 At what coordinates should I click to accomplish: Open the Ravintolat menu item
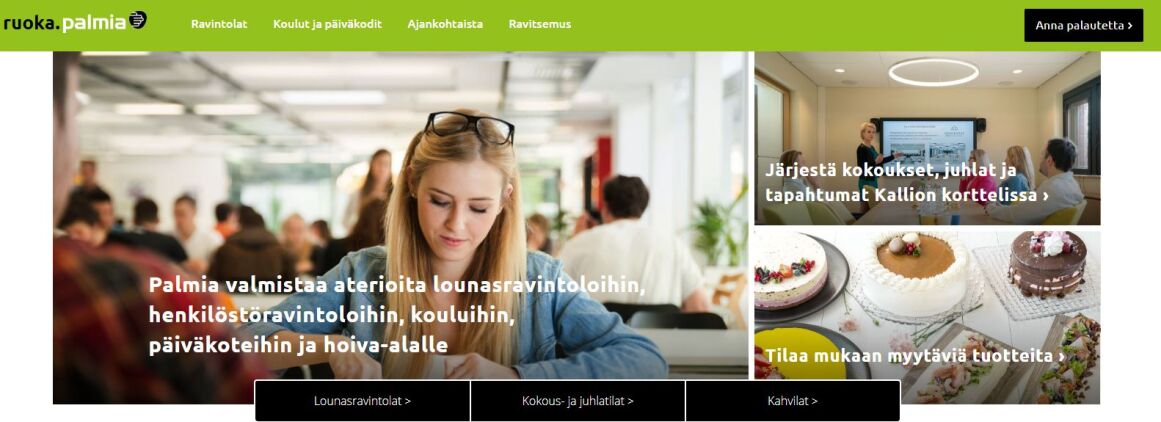[x=219, y=24]
